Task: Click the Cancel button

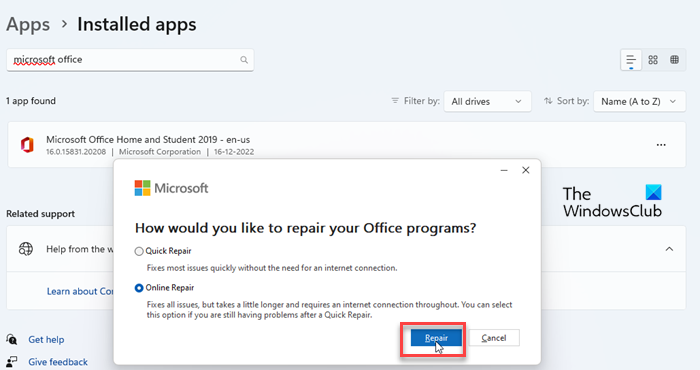Action: [x=494, y=338]
